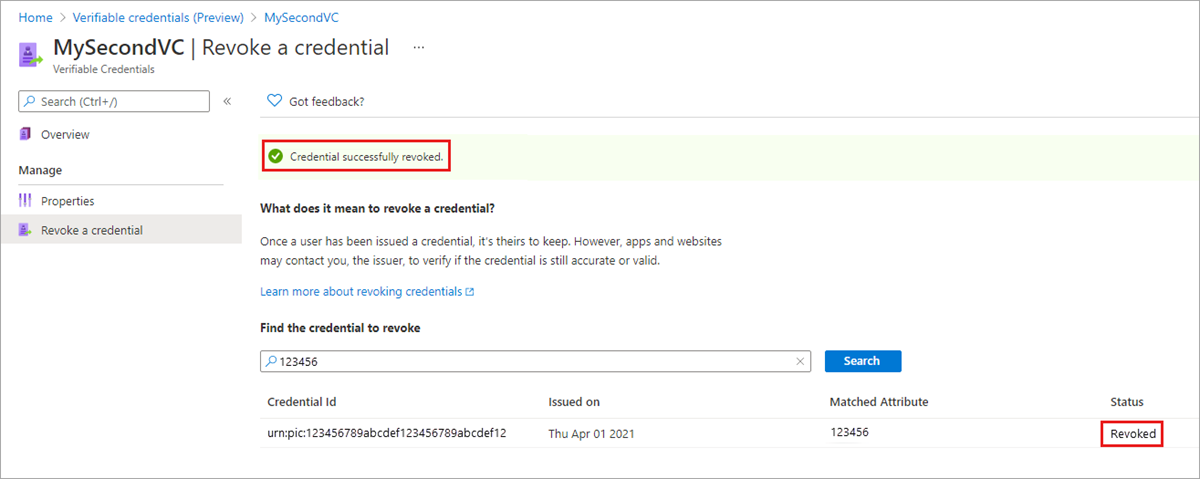Click the Issued on column header

point(574,402)
